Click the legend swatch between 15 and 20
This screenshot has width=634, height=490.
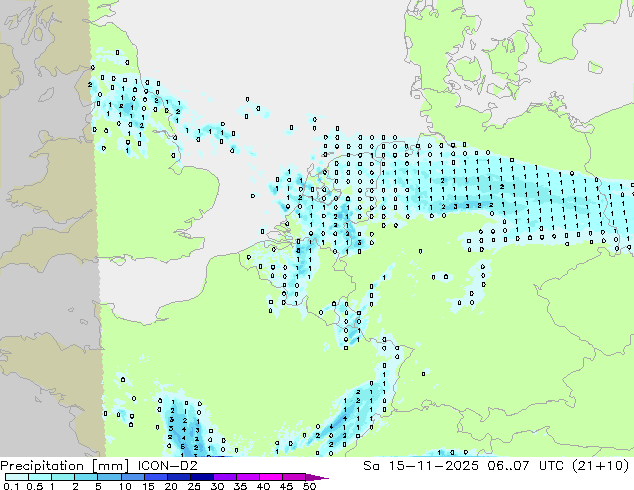156,477
